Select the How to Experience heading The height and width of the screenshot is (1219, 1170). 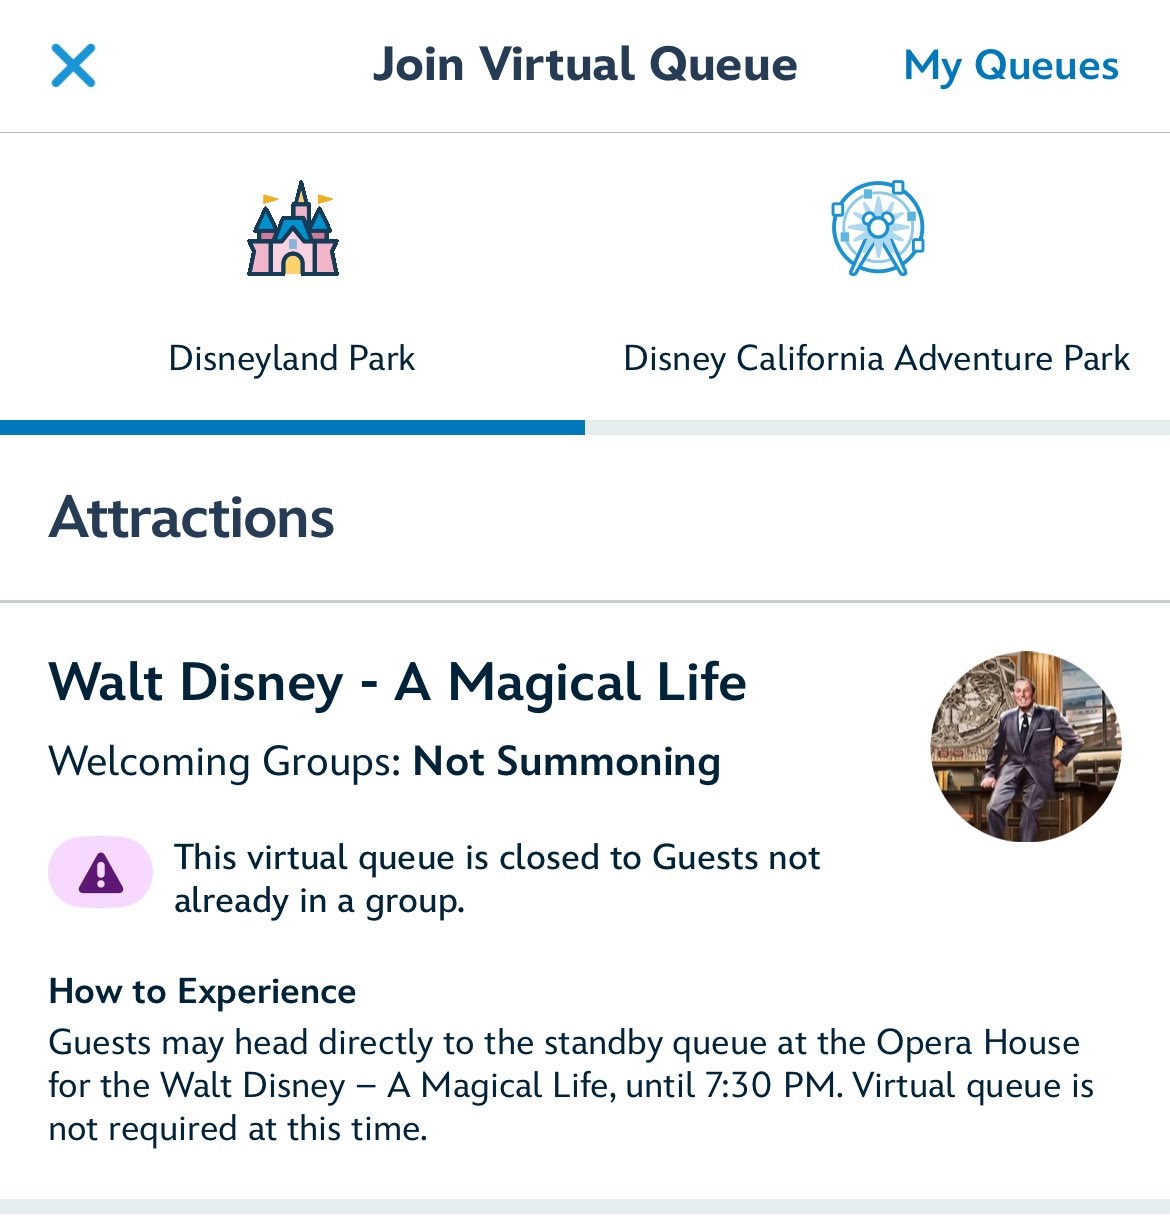[x=202, y=991]
